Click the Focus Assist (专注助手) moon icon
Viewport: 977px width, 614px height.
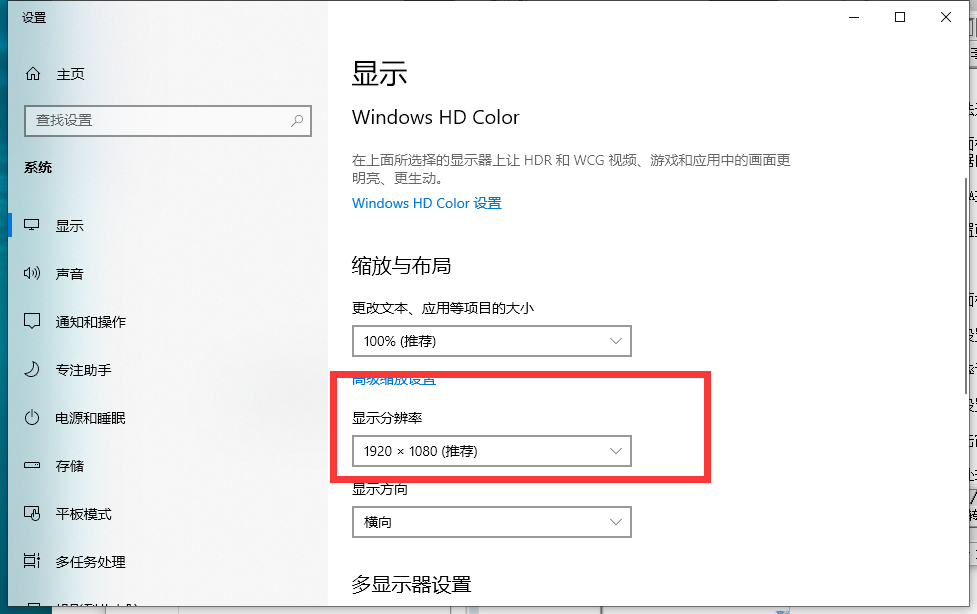(x=33, y=370)
